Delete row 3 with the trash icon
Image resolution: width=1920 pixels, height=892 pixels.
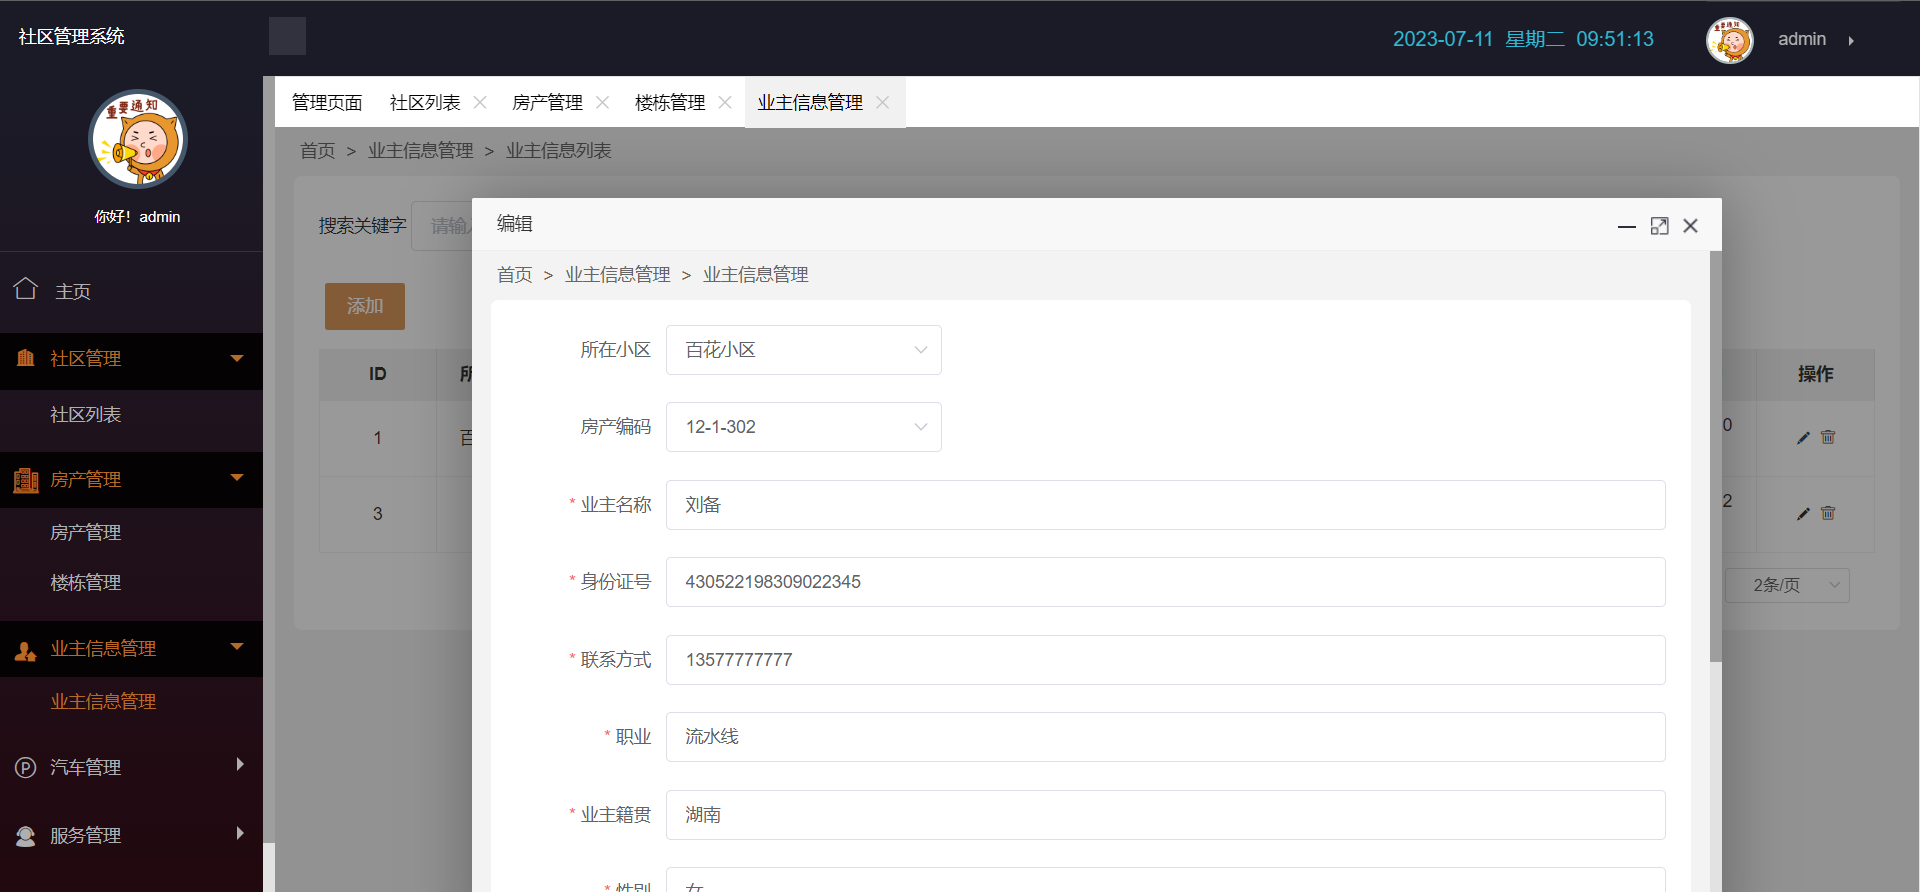click(x=1828, y=513)
